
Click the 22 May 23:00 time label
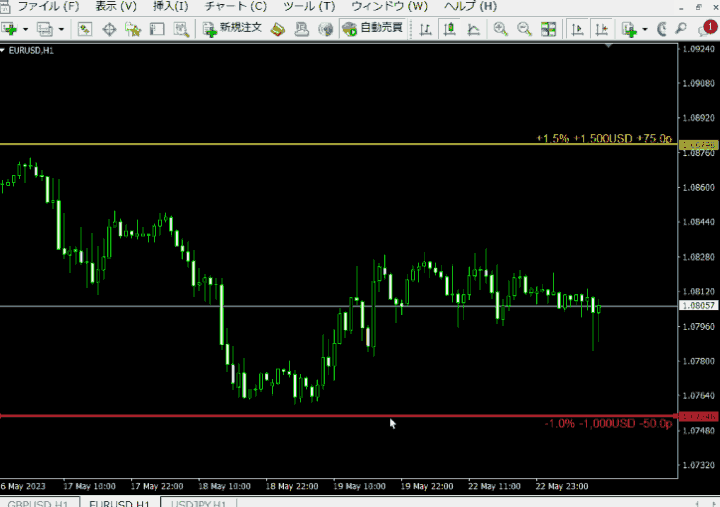tap(562, 486)
